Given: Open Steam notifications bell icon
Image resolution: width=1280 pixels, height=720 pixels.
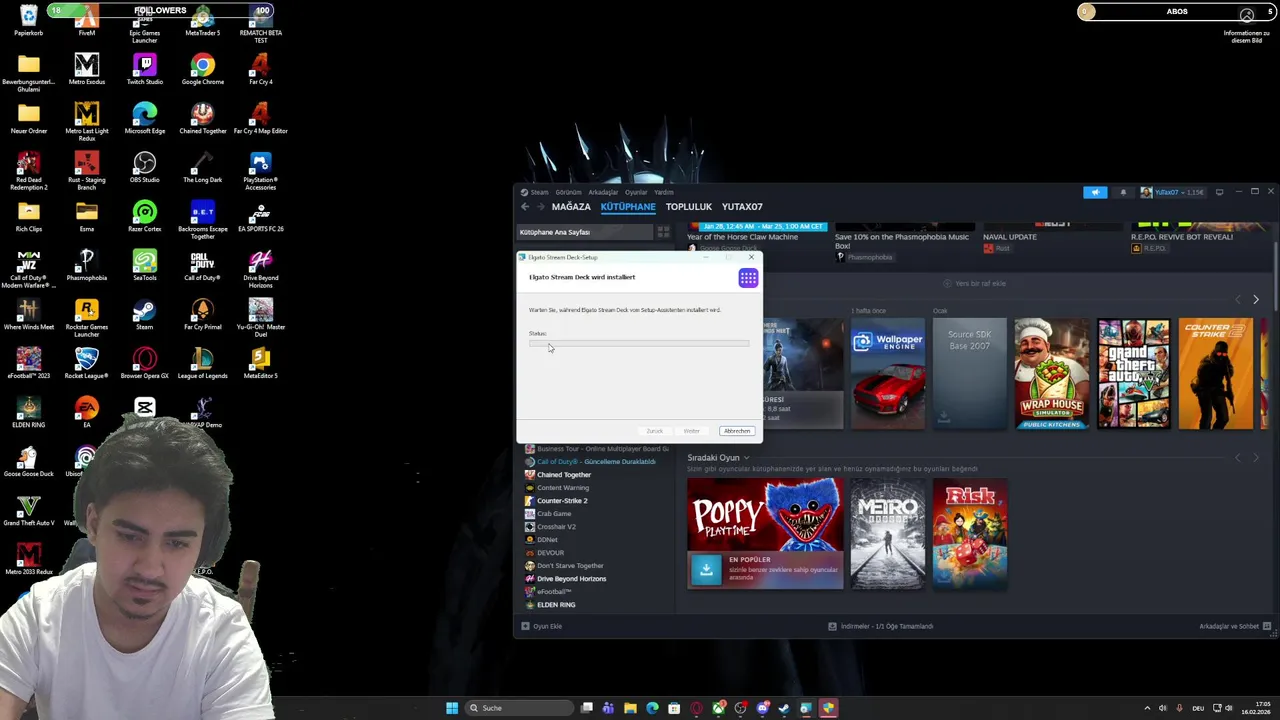Looking at the screenshot, I should pyautogui.click(x=1123, y=192).
